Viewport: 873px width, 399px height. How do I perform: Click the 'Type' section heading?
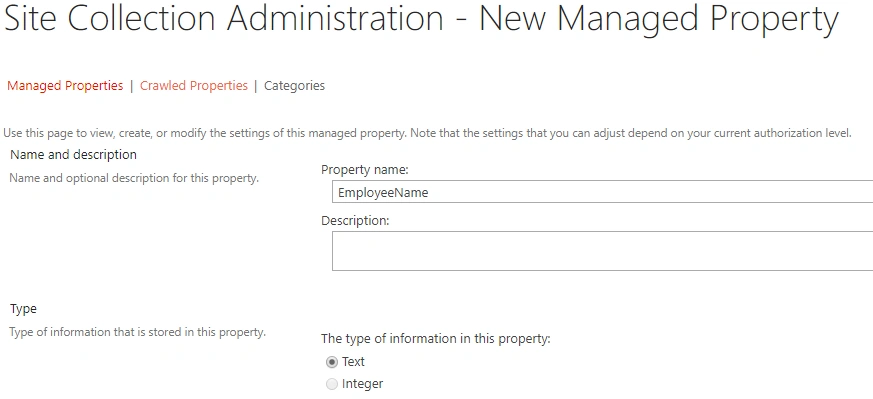[23, 309]
